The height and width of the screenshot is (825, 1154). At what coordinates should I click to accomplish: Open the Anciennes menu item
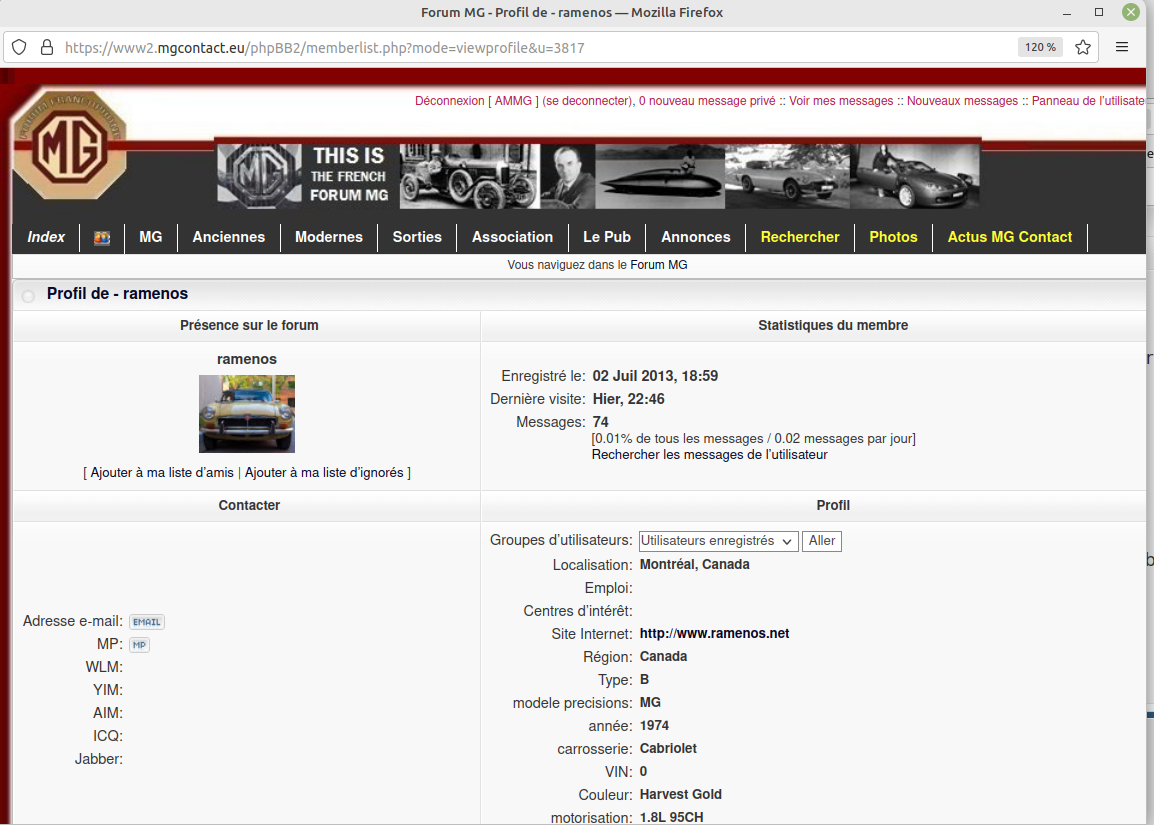coord(228,237)
